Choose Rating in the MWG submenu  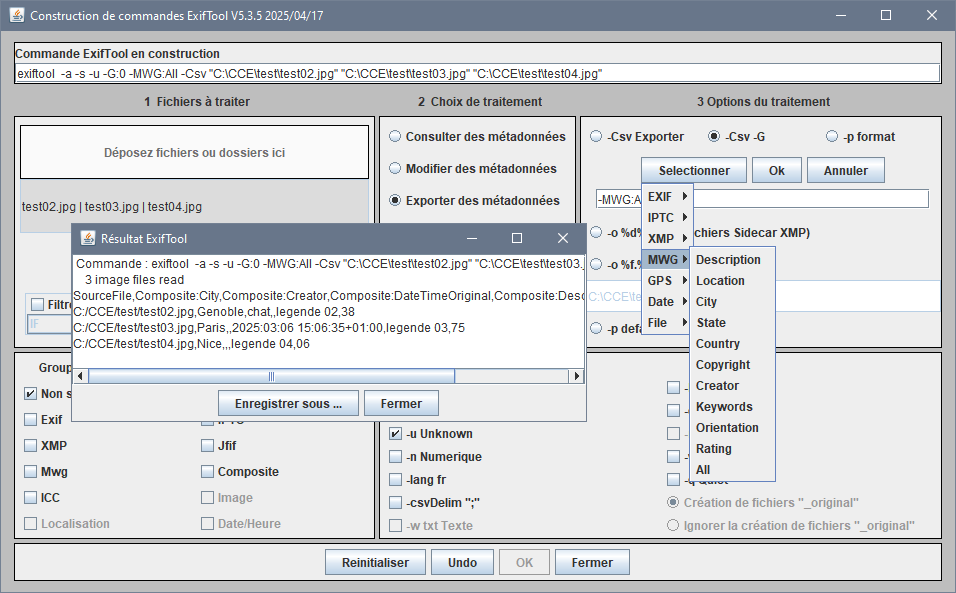[732, 449]
